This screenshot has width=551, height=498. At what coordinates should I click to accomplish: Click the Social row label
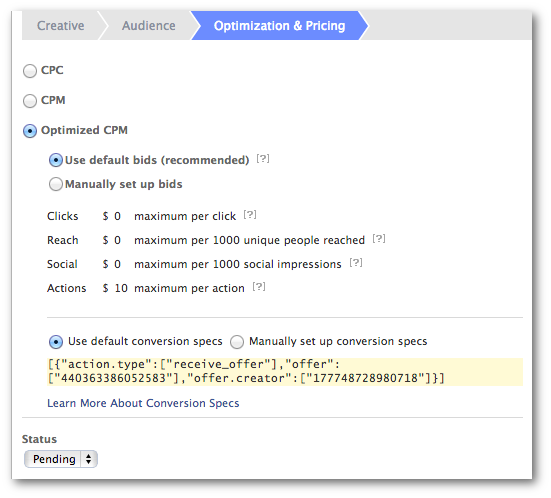(x=62, y=264)
